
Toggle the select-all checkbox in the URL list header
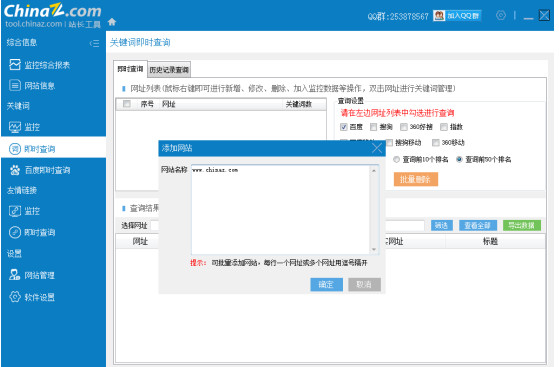click(126, 104)
